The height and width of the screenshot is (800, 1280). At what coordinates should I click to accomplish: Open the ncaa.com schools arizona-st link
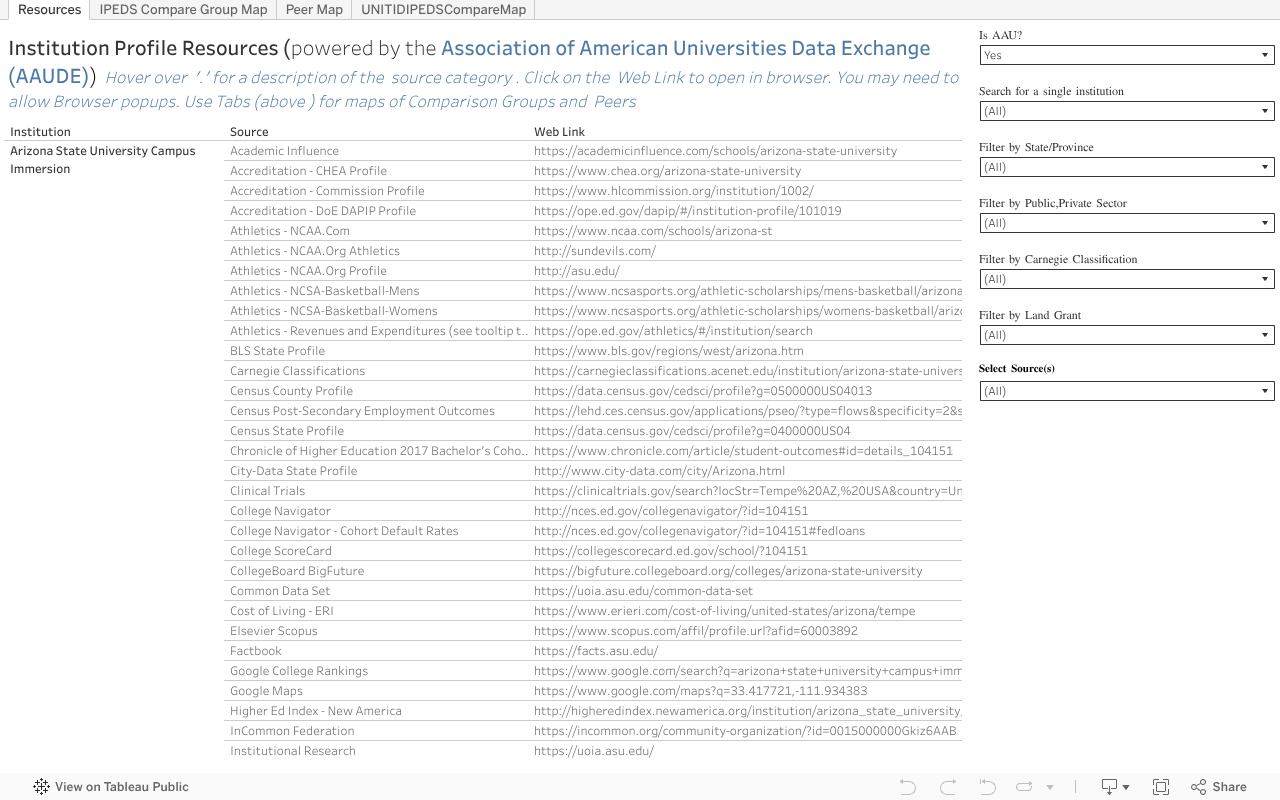[653, 231]
